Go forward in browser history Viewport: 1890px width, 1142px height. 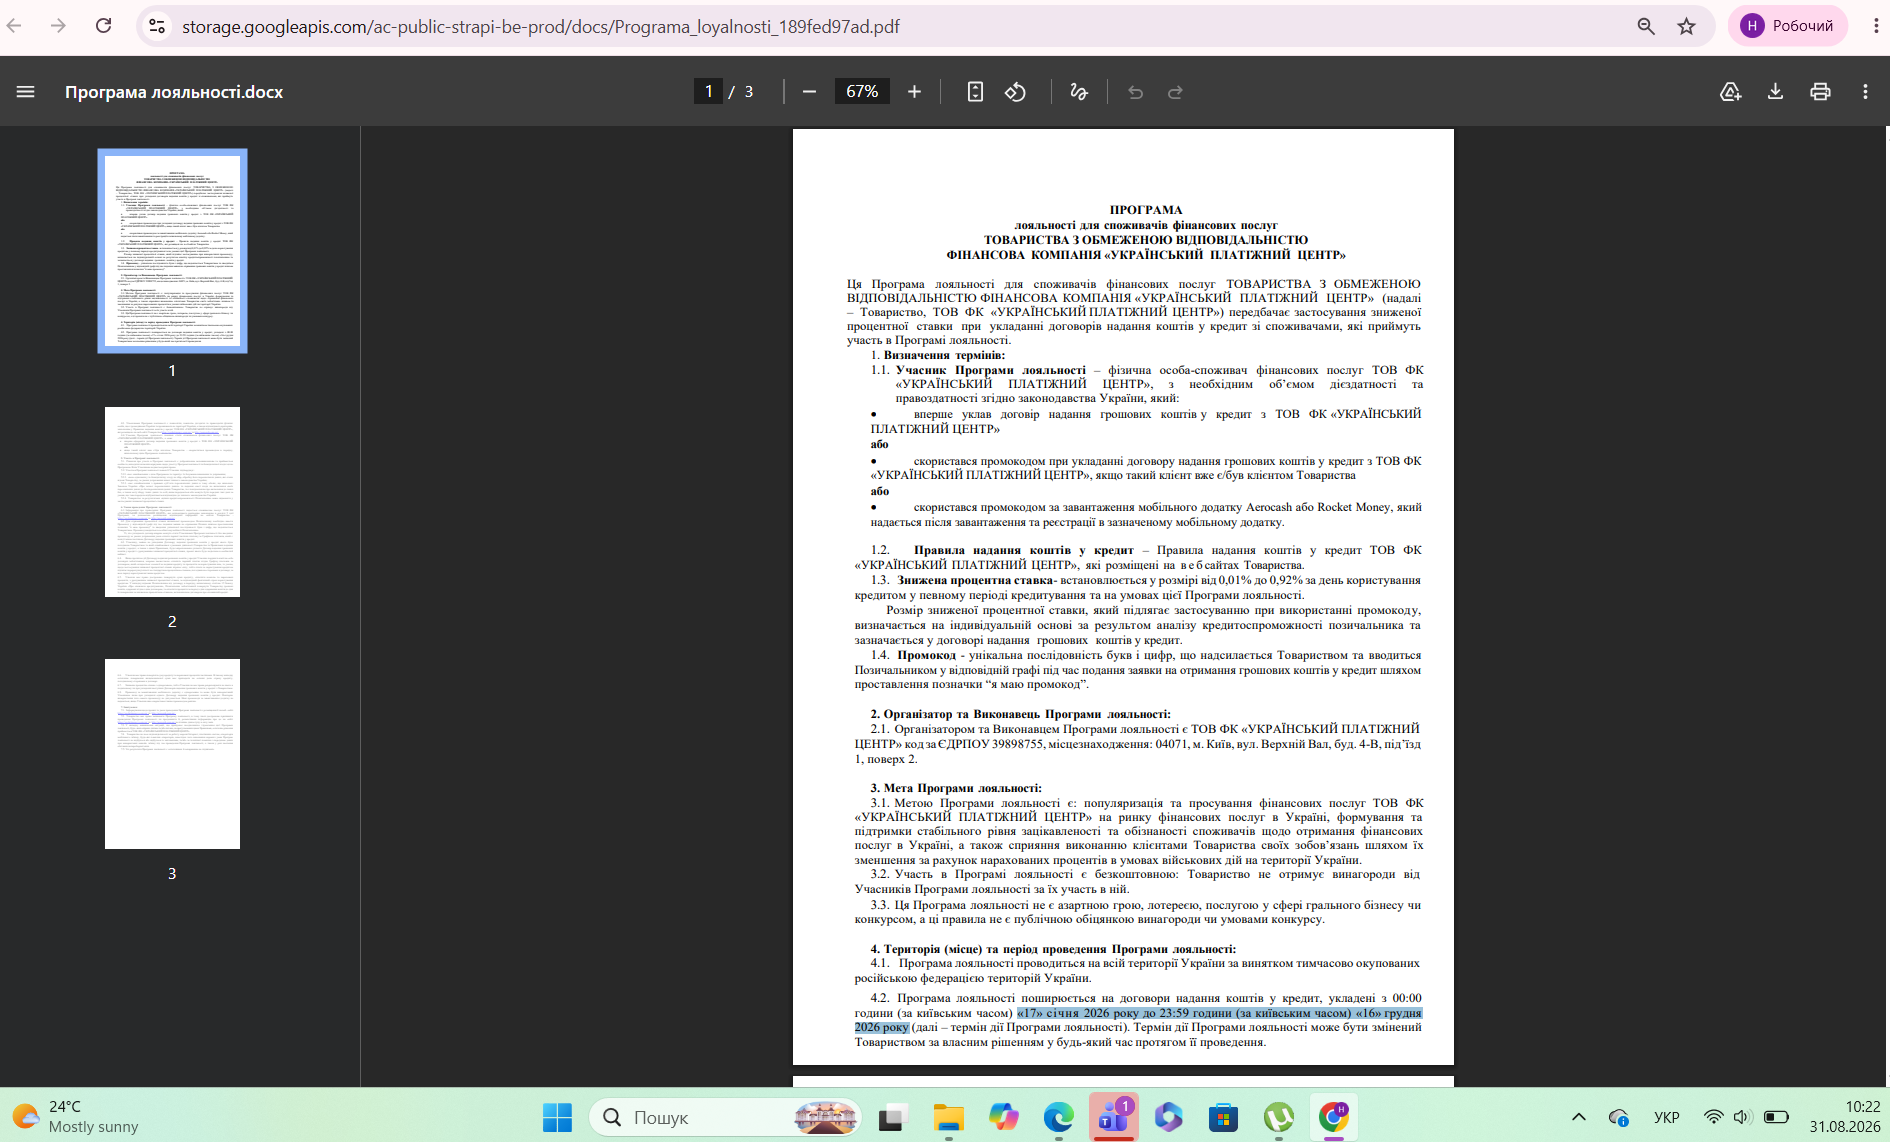tap(58, 26)
